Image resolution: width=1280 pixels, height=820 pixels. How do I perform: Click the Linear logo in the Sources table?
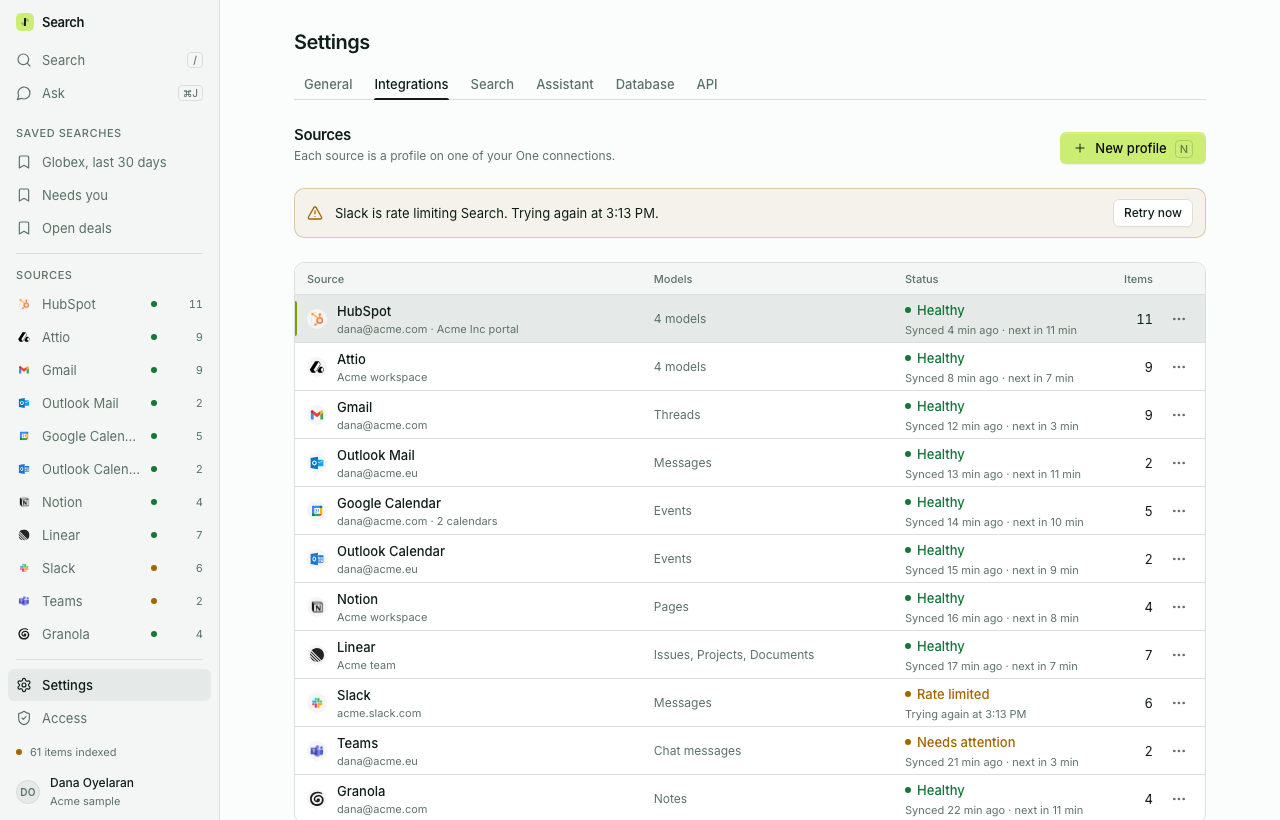coord(317,655)
